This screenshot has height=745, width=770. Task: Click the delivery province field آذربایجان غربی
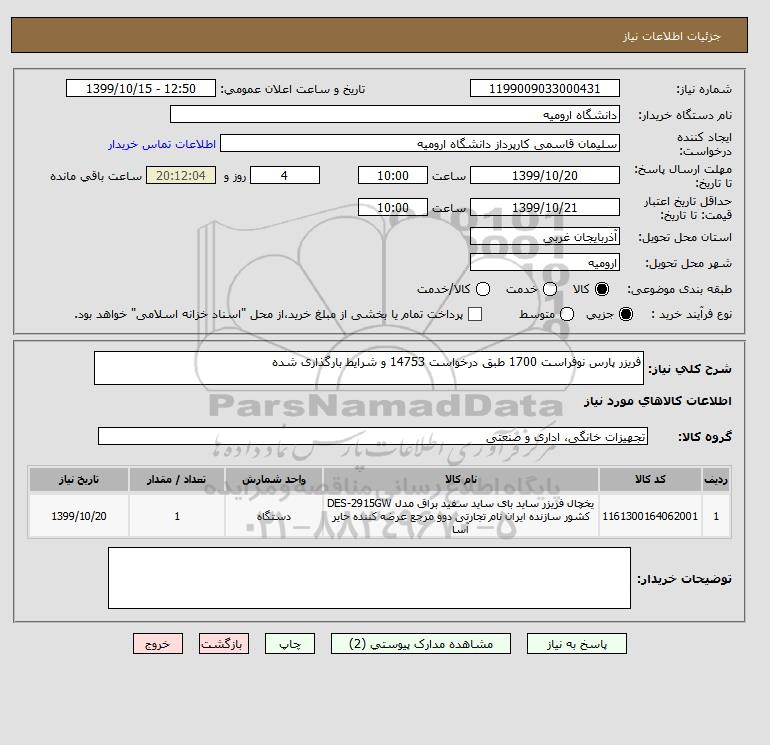[545, 237]
